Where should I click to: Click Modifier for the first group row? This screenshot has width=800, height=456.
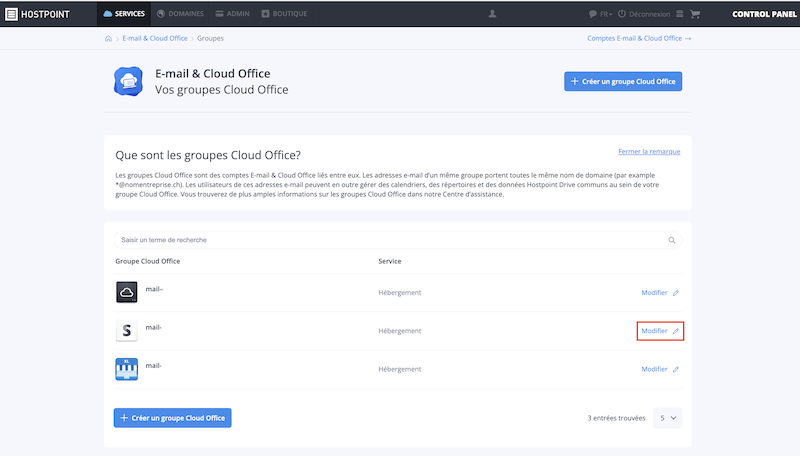[x=654, y=293]
